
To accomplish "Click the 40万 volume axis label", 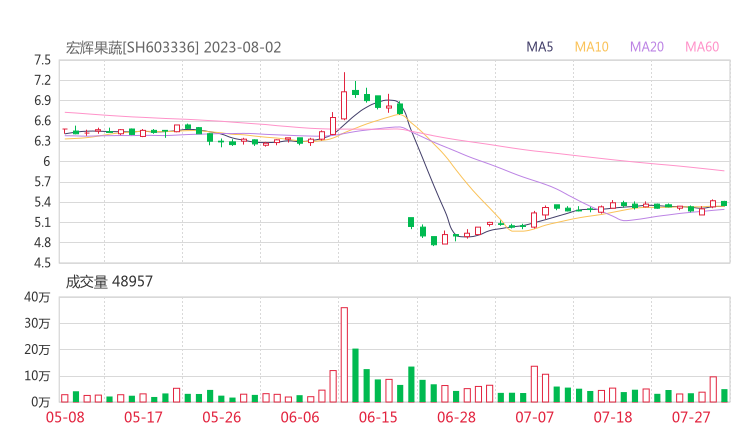I will pyautogui.click(x=37, y=297).
